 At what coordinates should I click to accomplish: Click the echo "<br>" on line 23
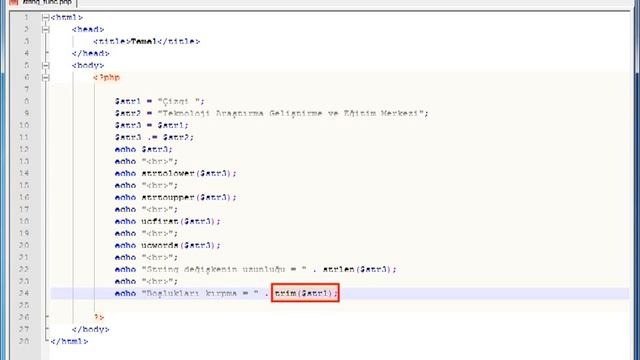tap(147, 281)
